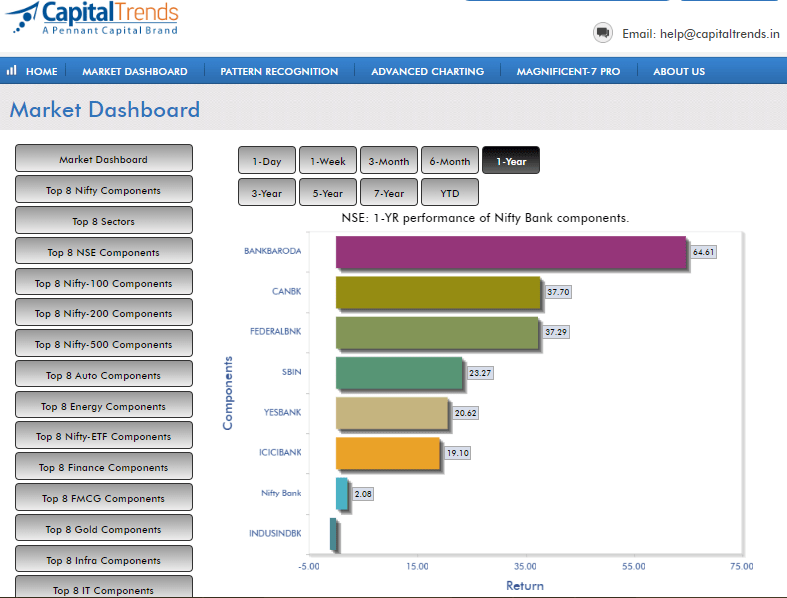Click the 23.27 value label
This screenshot has height=598, width=787.
(x=480, y=373)
